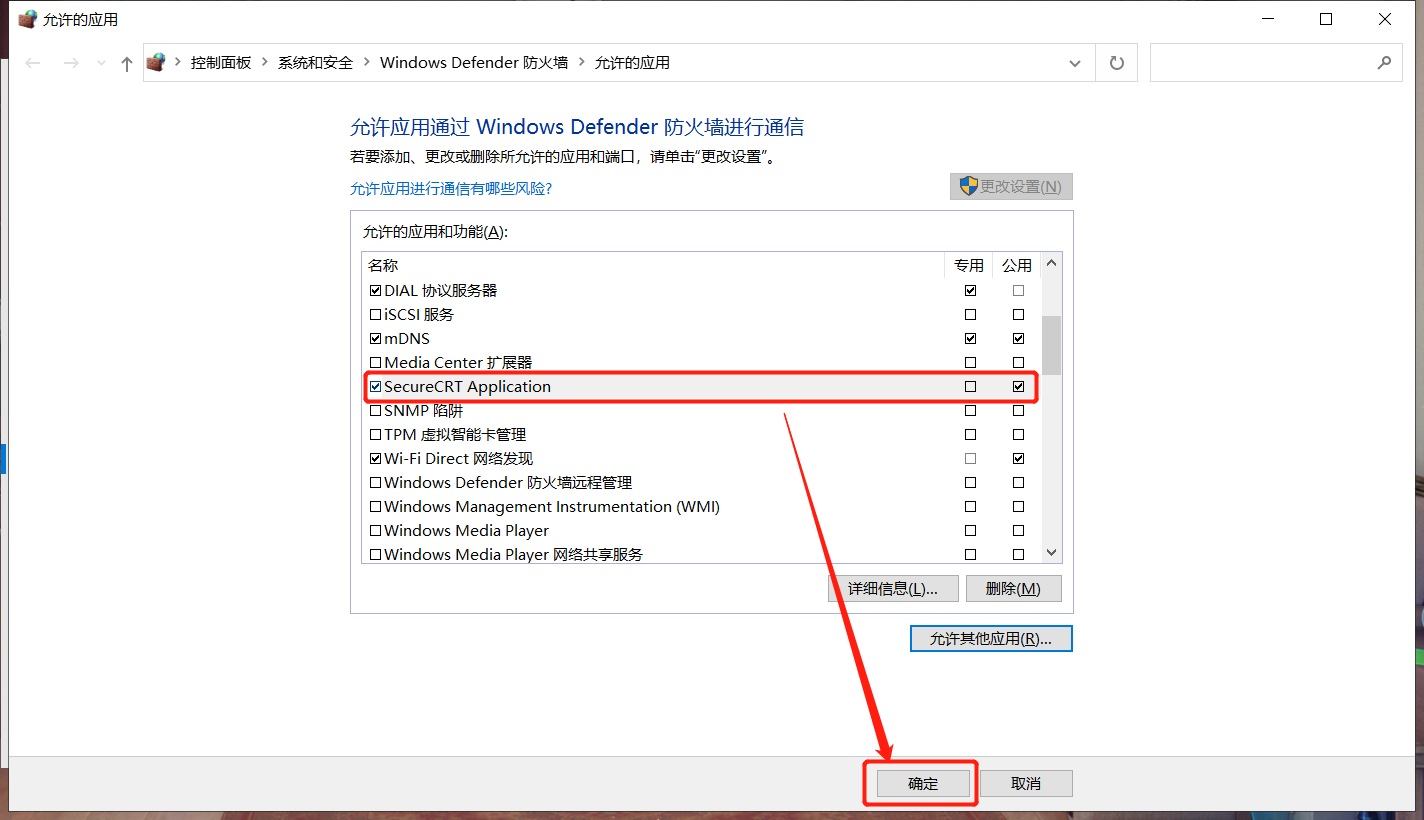
Task: Open 控制面板 breadcrumb
Action: (x=221, y=62)
